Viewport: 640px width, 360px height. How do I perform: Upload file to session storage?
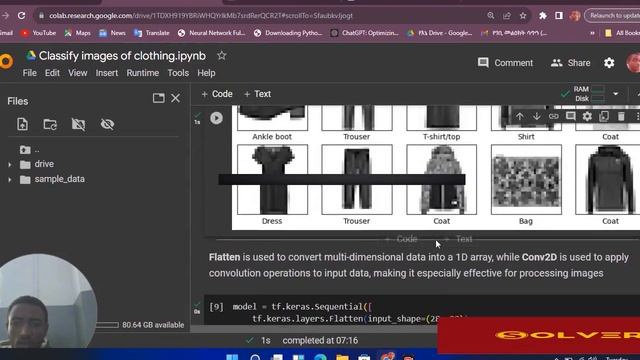coord(22,124)
